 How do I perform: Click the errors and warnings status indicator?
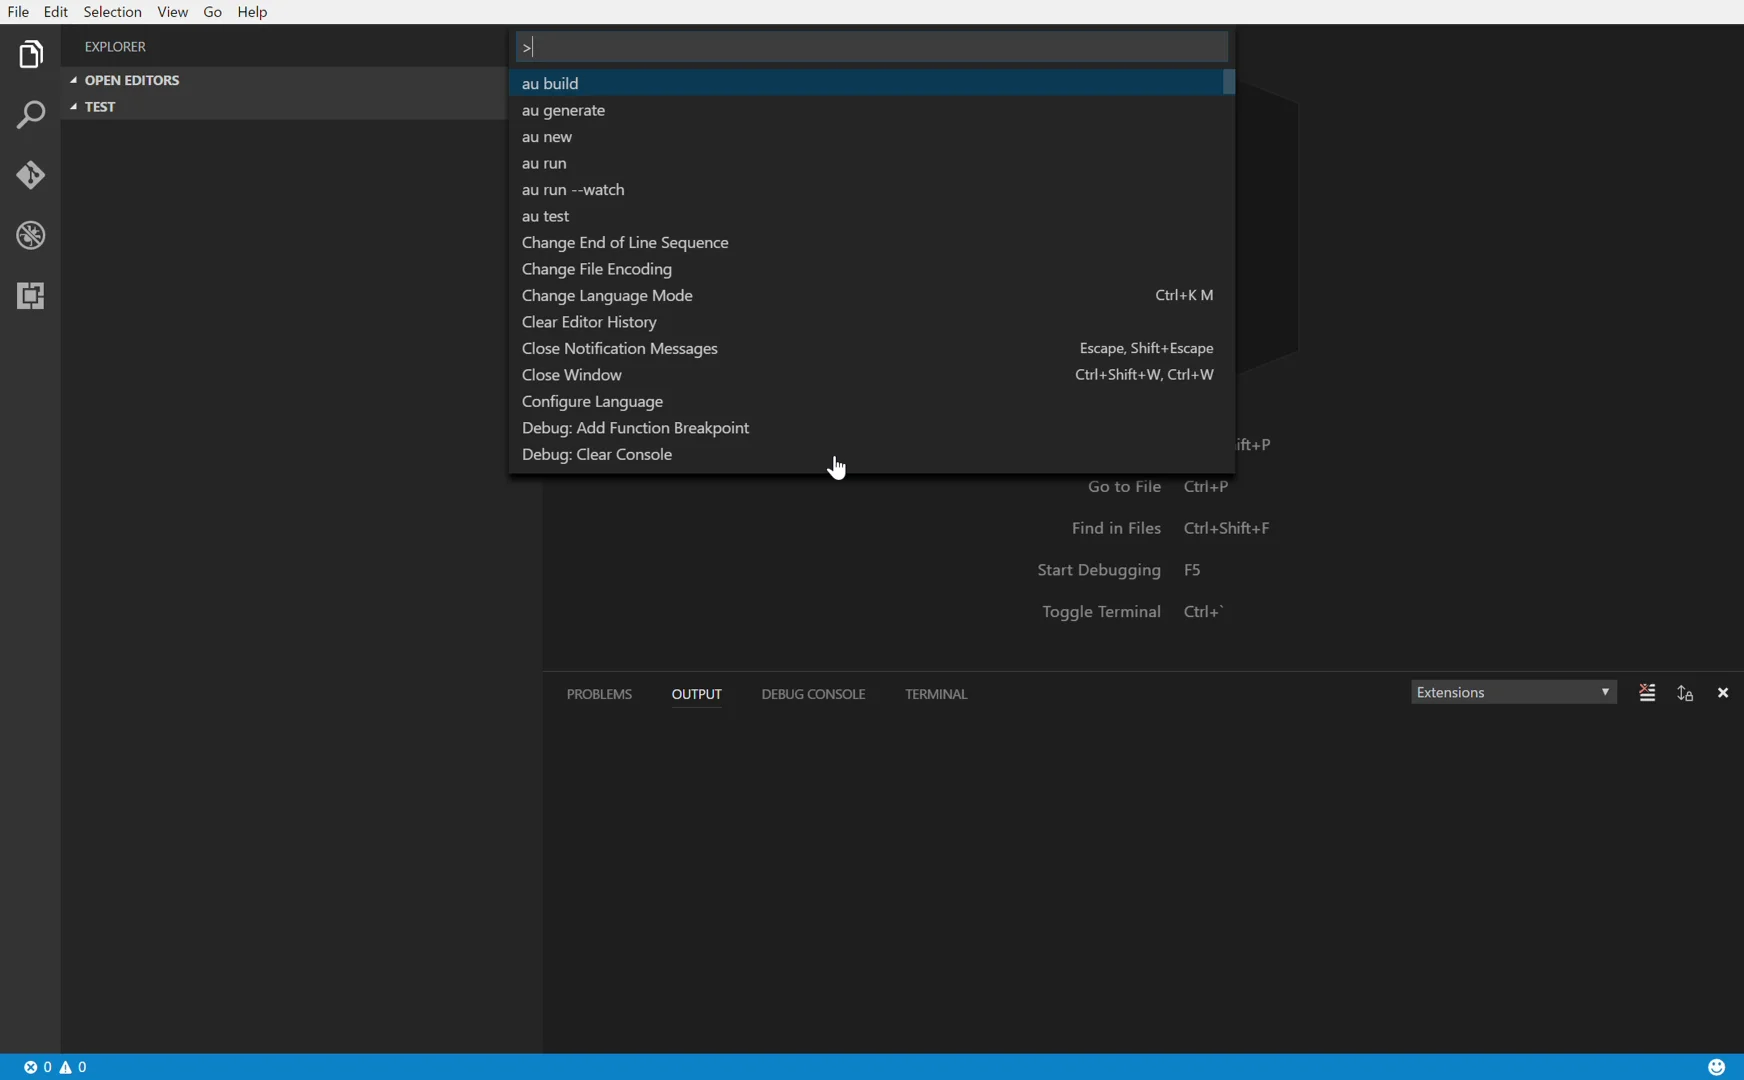click(x=55, y=1067)
